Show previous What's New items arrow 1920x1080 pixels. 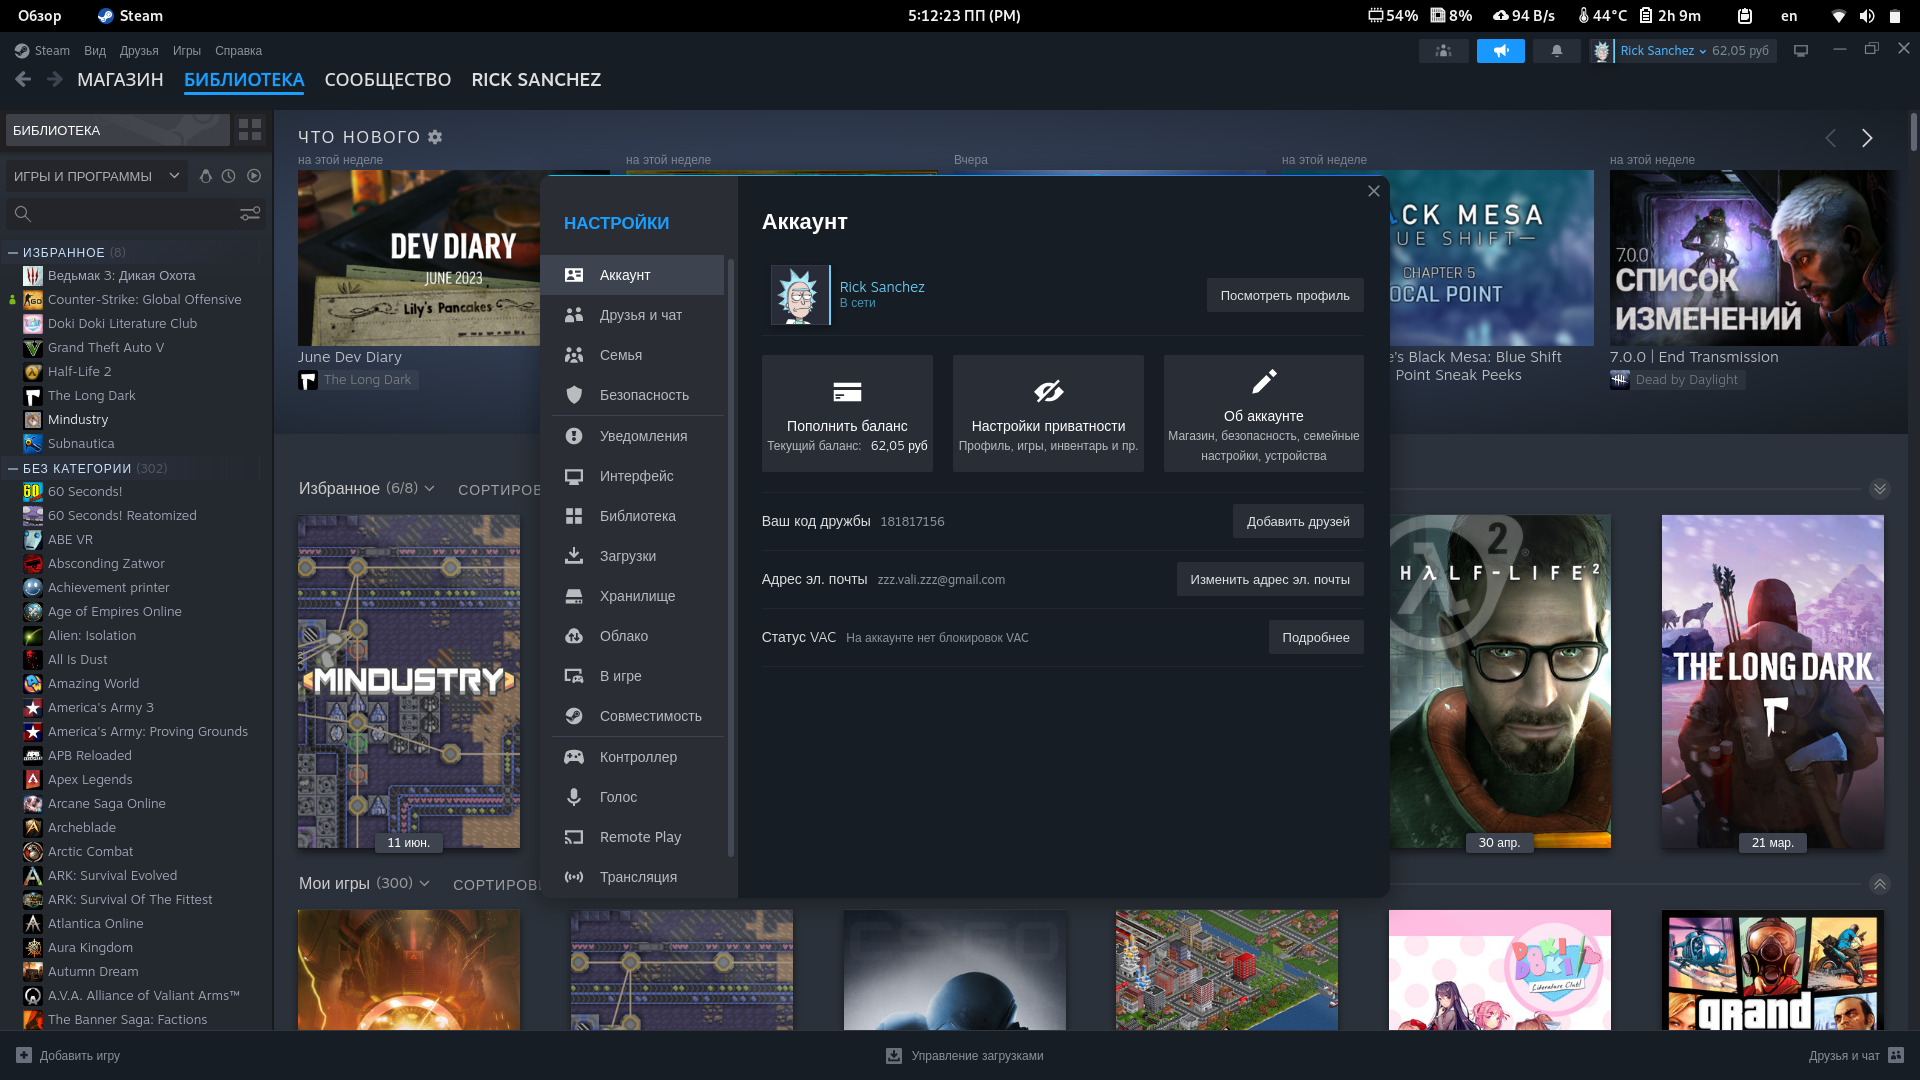coord(1831,138)
